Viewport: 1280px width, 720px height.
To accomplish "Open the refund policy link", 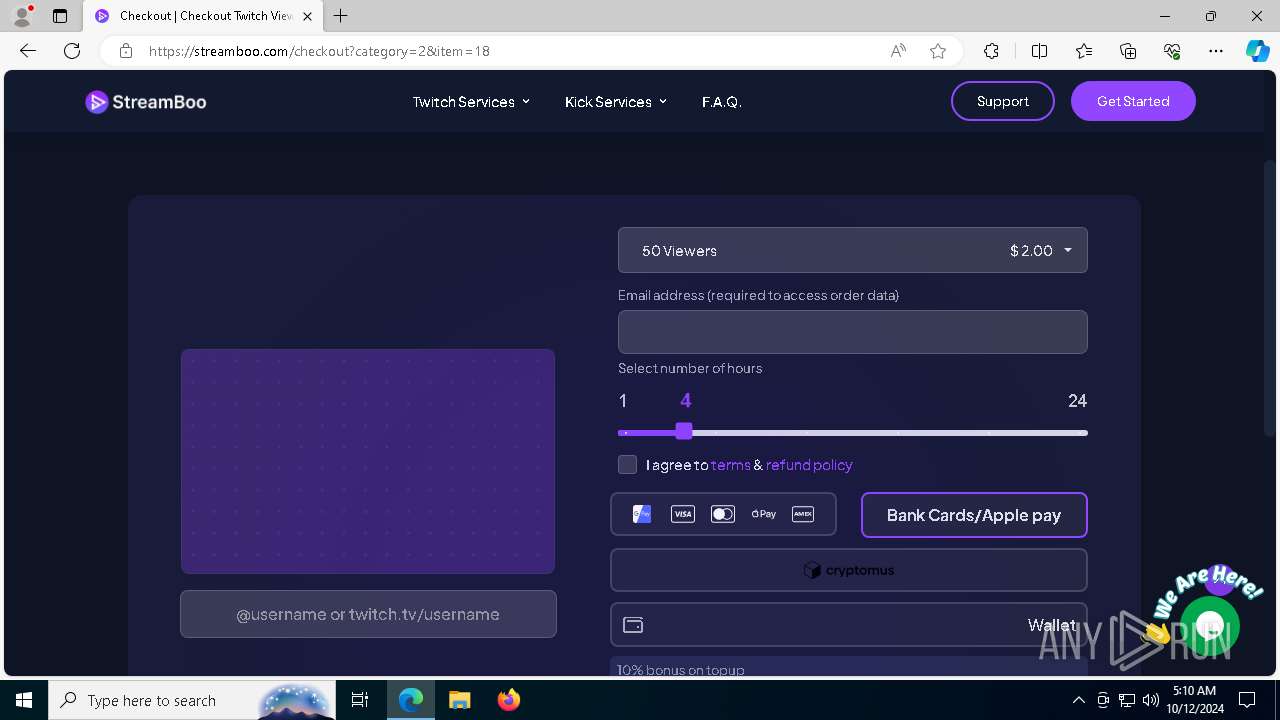I will tap(809, 465).
